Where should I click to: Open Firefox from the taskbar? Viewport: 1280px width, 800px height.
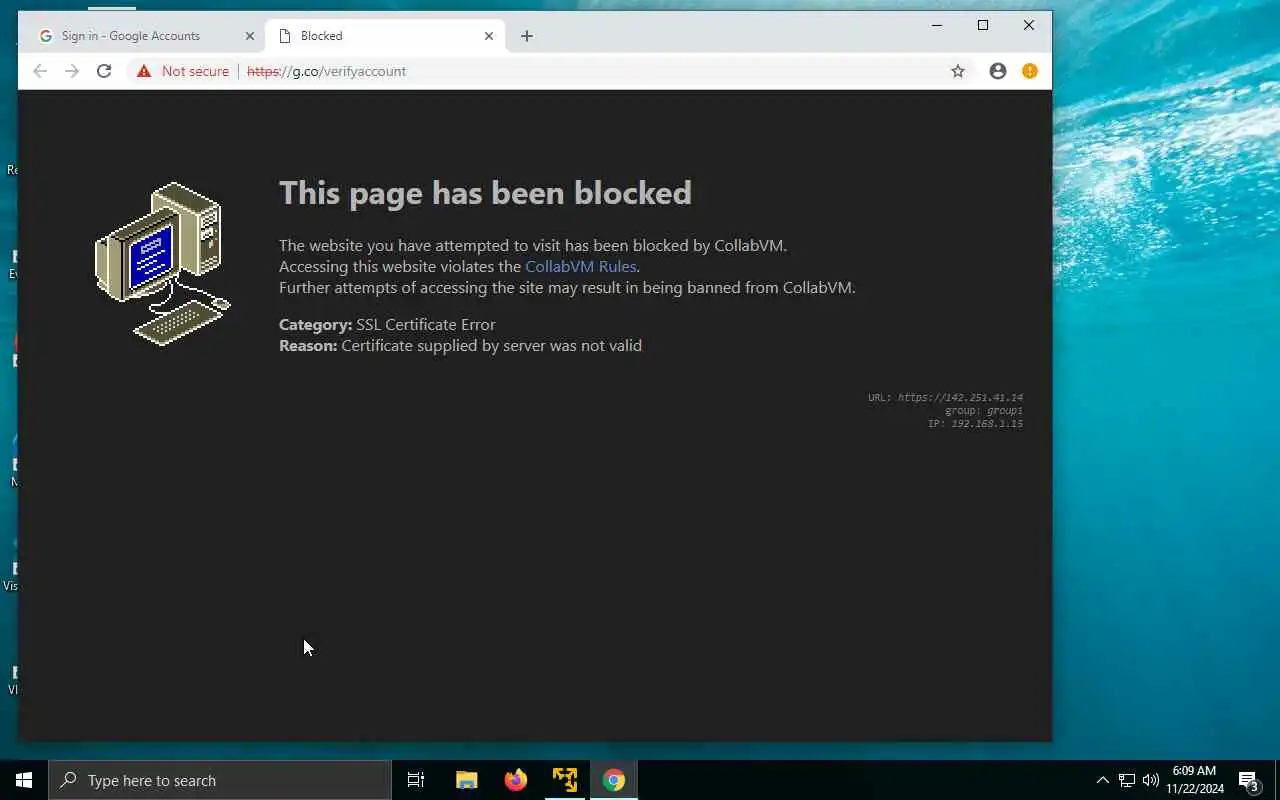516,780
